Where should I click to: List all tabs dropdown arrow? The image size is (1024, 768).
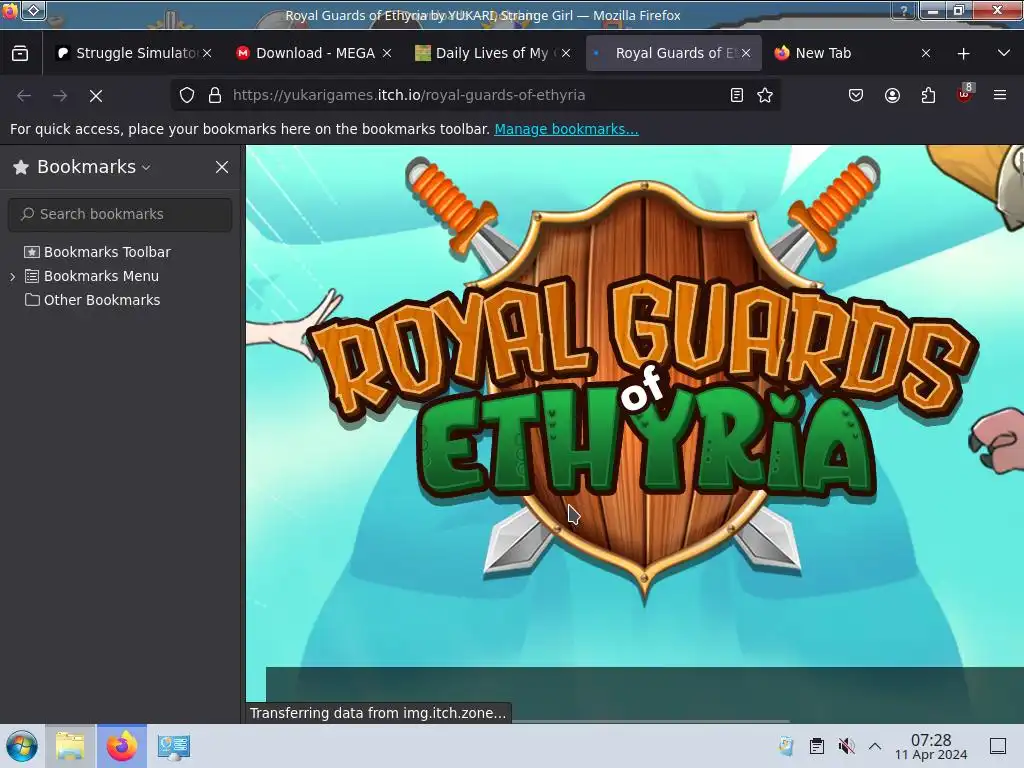pos(1004,54)
